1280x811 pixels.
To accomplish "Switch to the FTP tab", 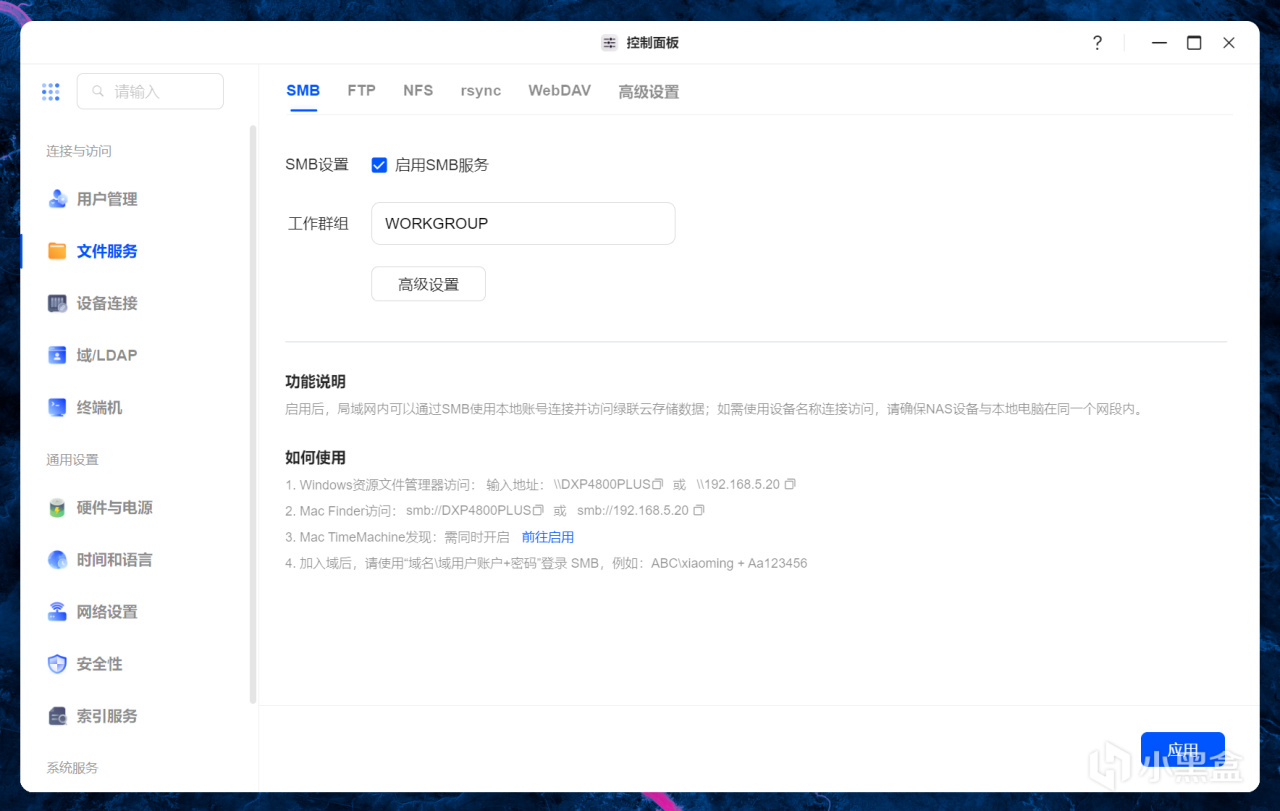I will [x=362, y=91].
